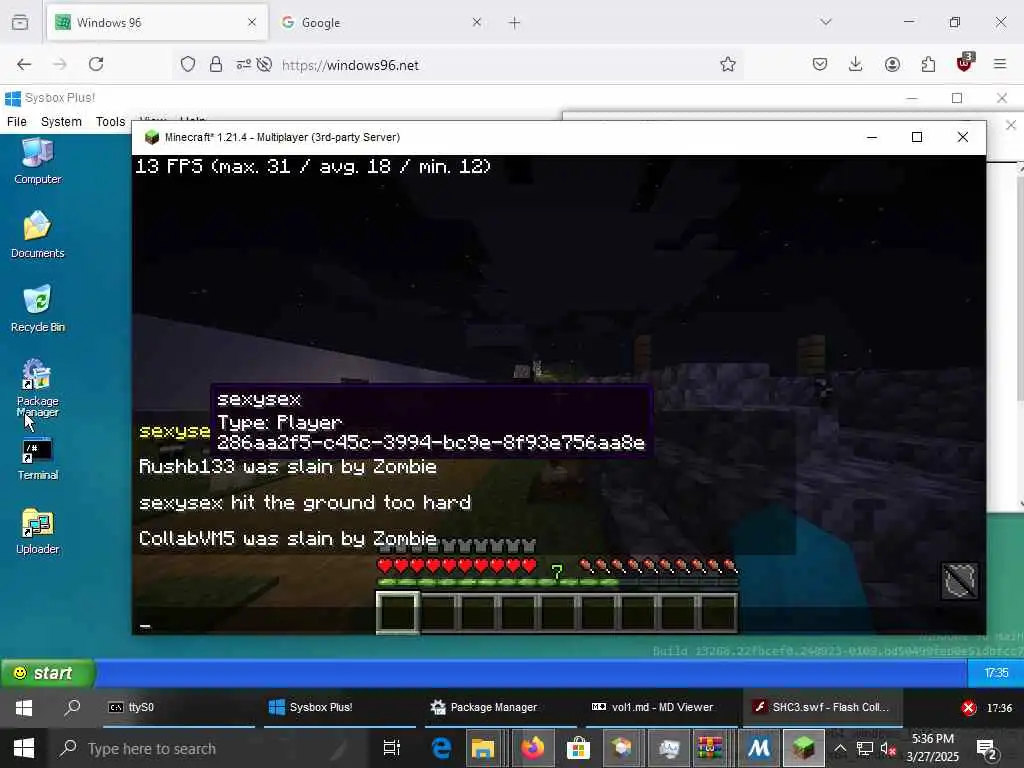Click muted volume tray icon
The width and height of the screenshot is (1024, 768).
(888, 749)
